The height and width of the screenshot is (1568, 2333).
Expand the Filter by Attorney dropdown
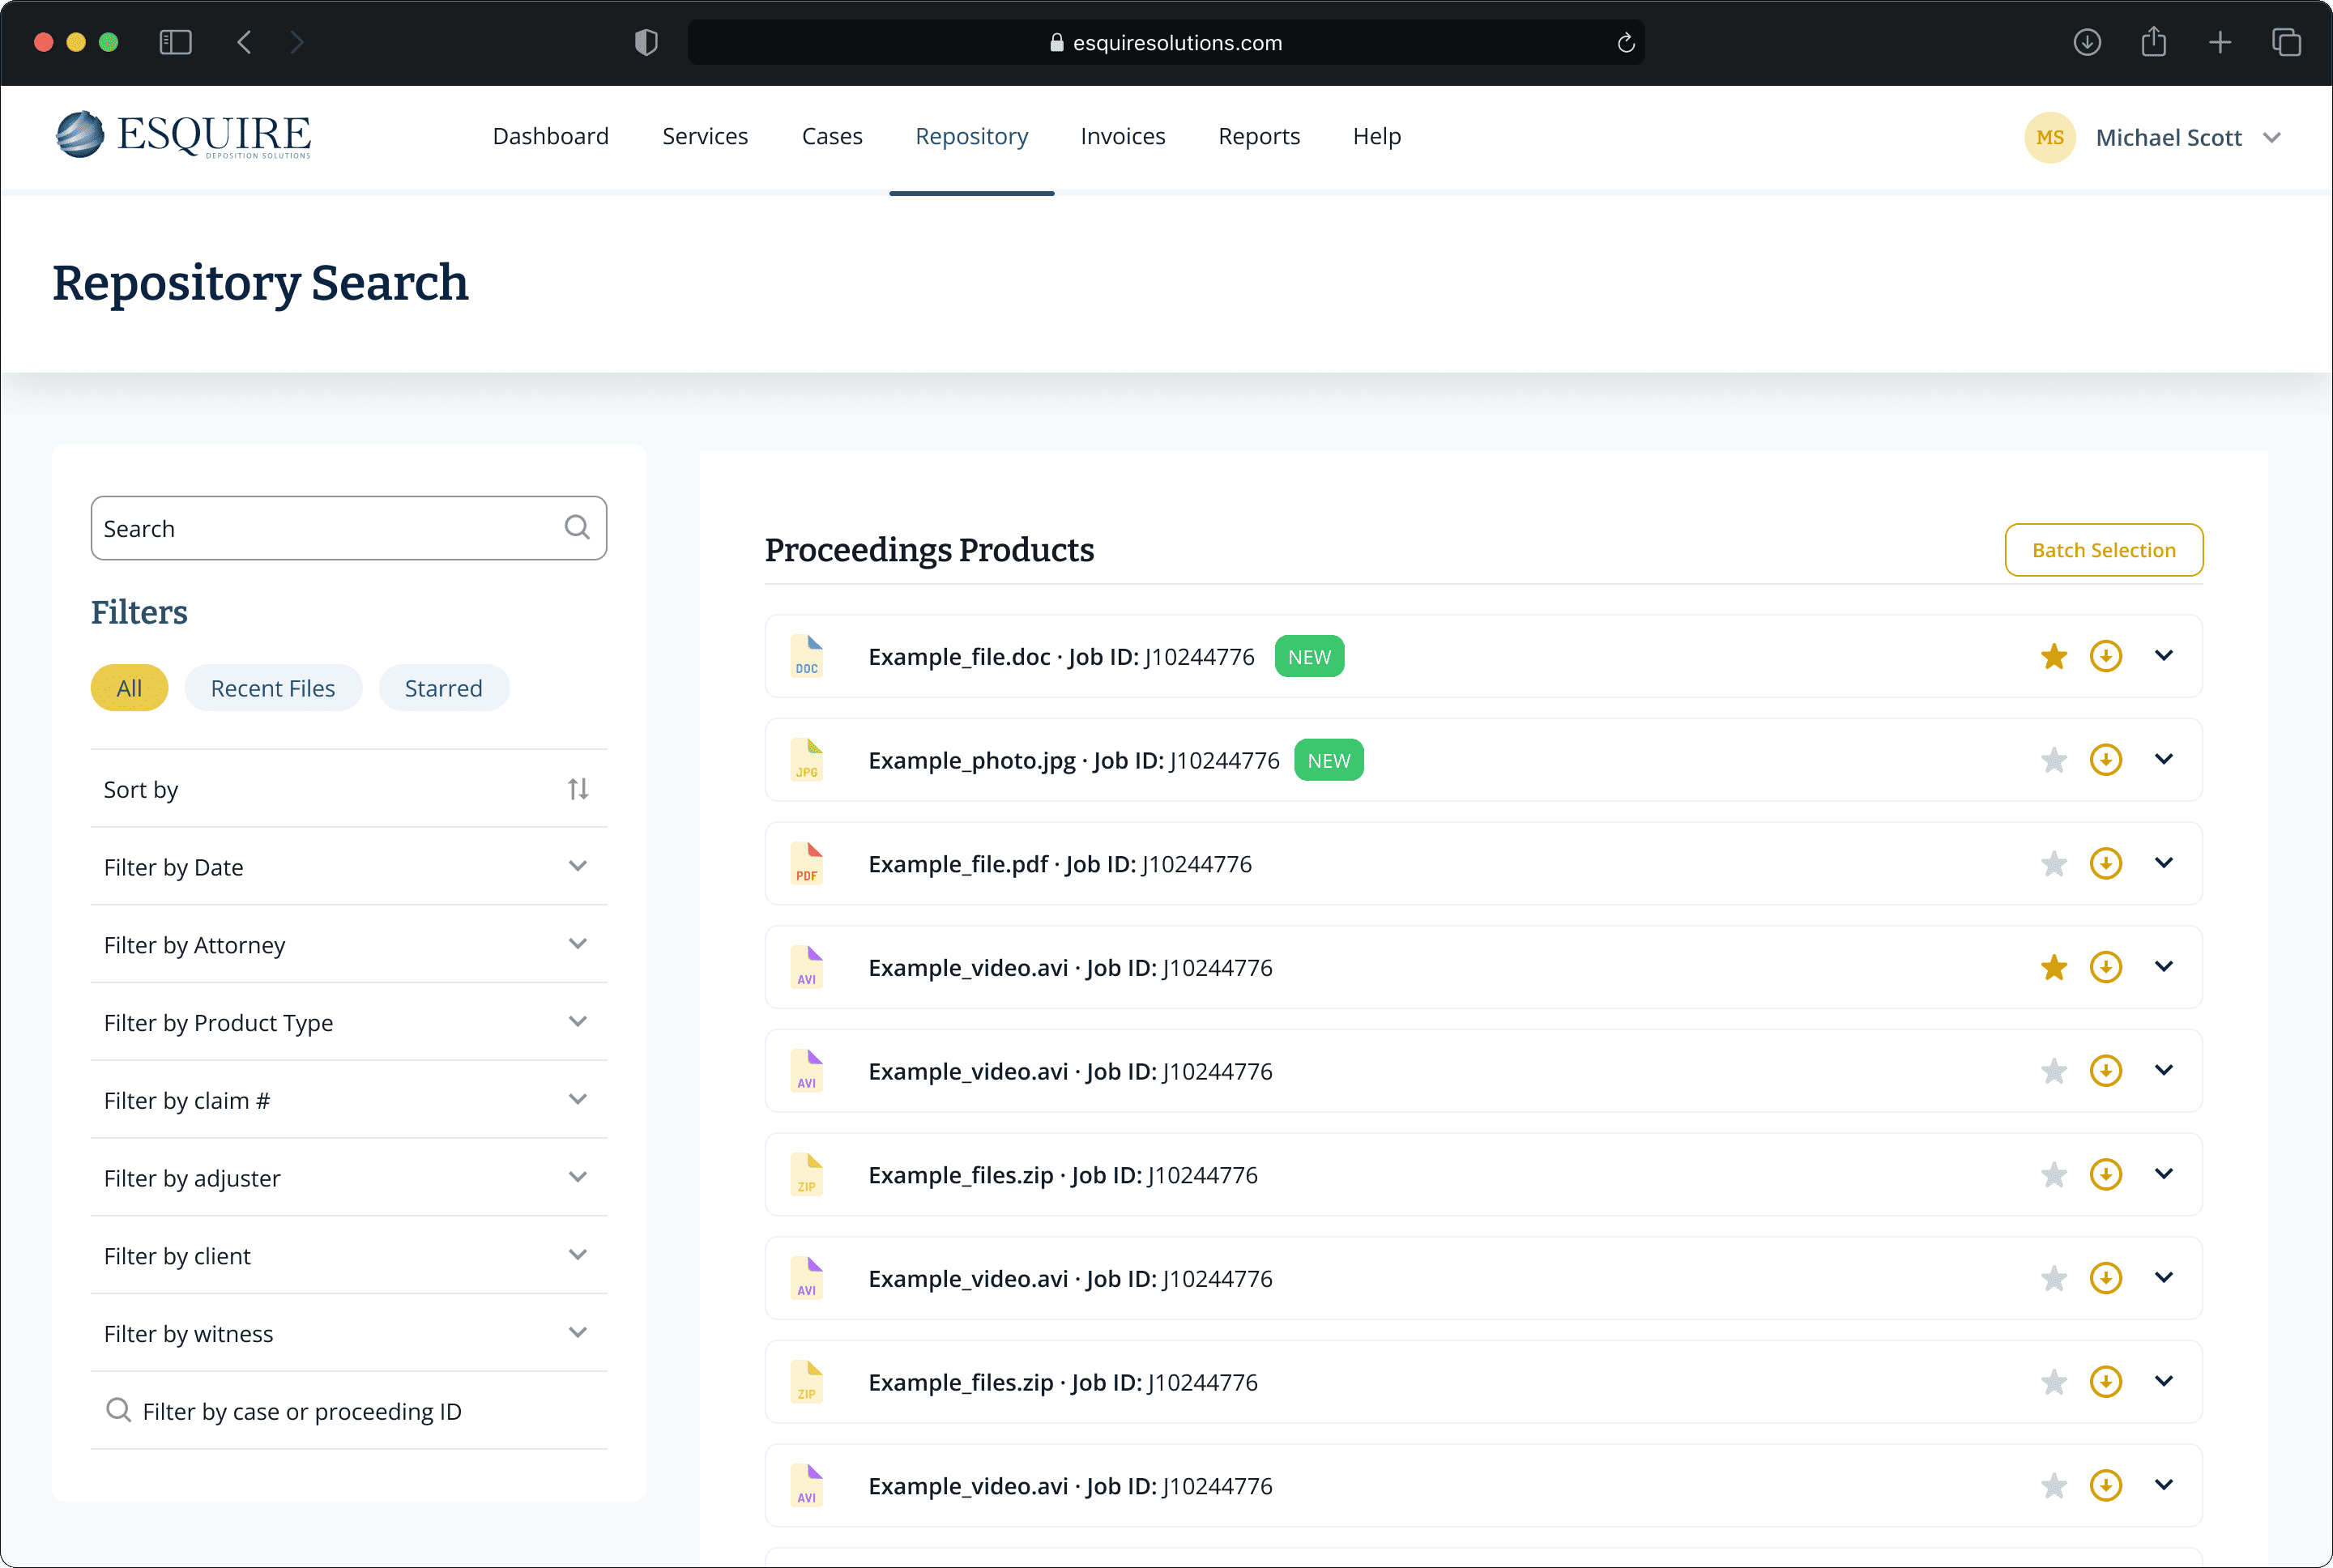(x=577, y=944)
